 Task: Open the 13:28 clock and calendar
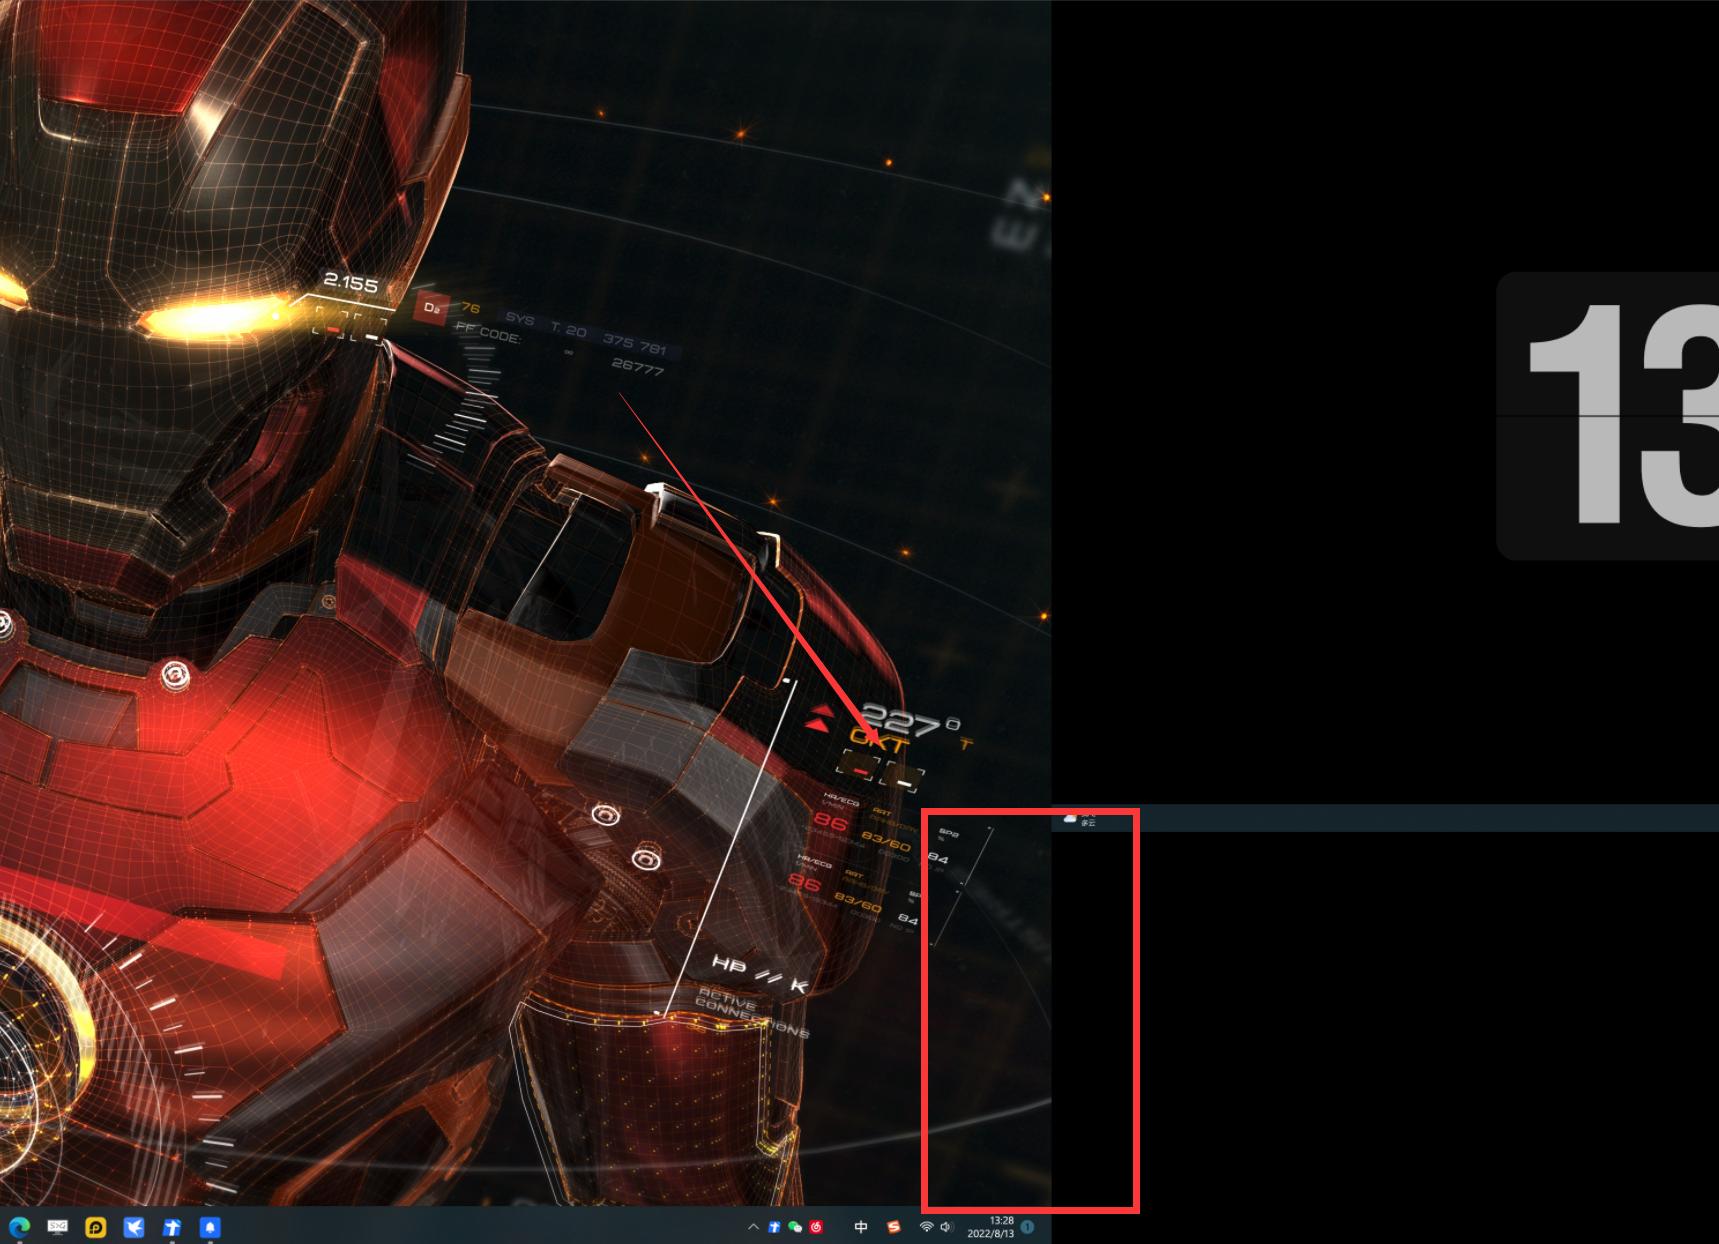[991, 1227]
